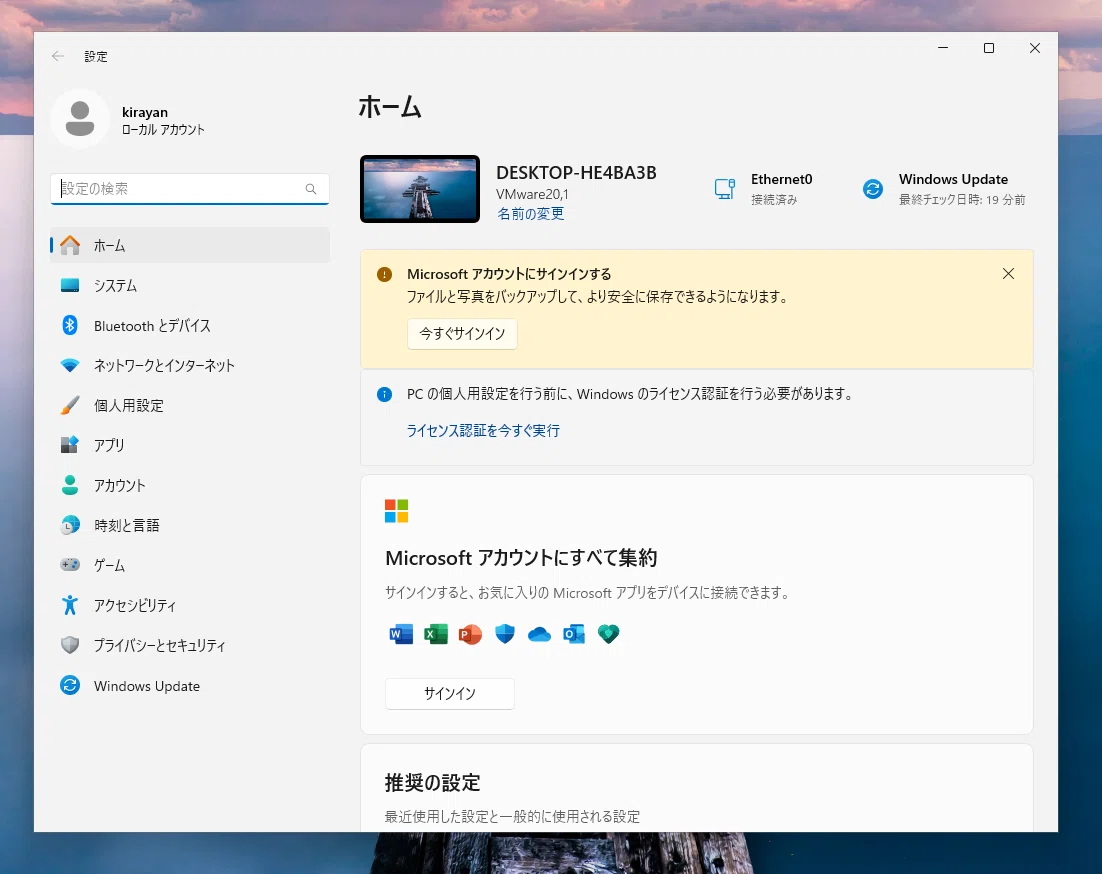Image resolution: width=1102 pixels, height=874 pixels.
Task: Open 個人用設定 page
Action: pos(190,405)
